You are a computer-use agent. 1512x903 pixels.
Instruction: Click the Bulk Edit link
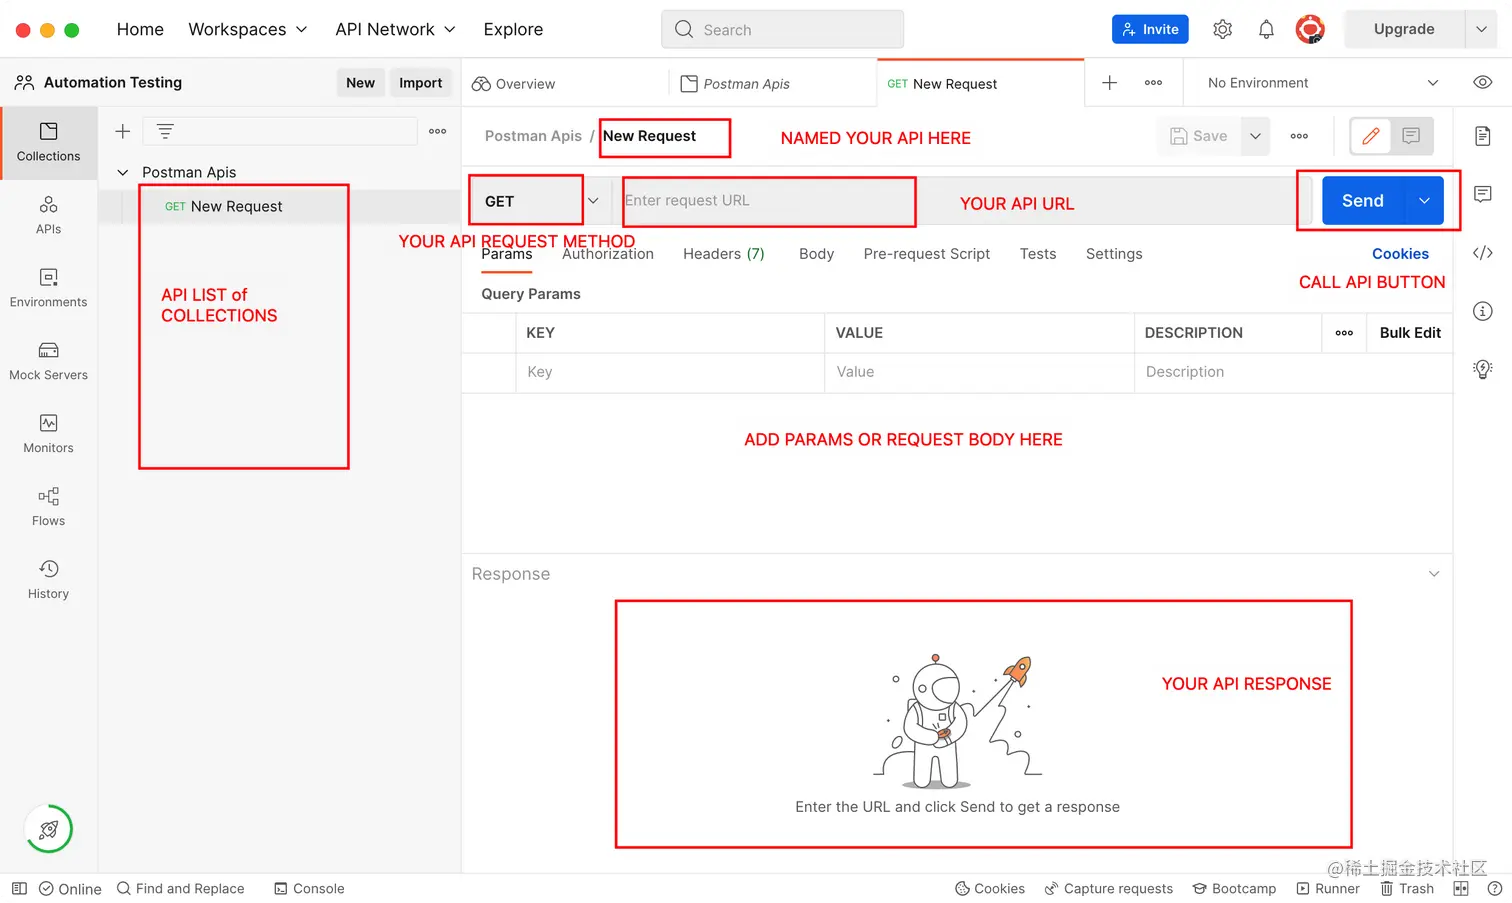click(1410, 333)
